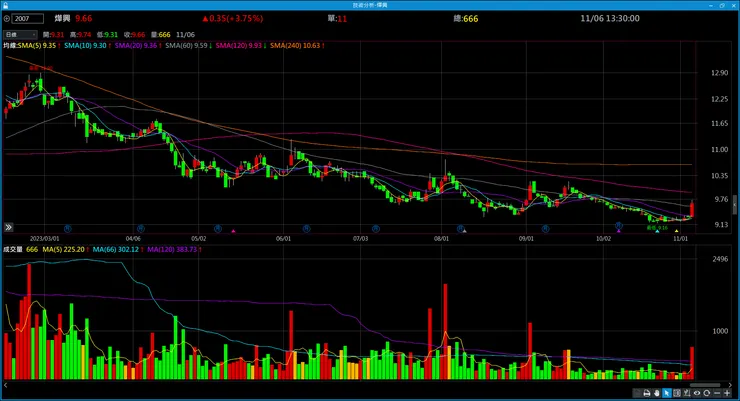Viewport: 740px width, 401px height.
Task: Click the cyan triangle marker near lowest price
Action: point(657,231)
